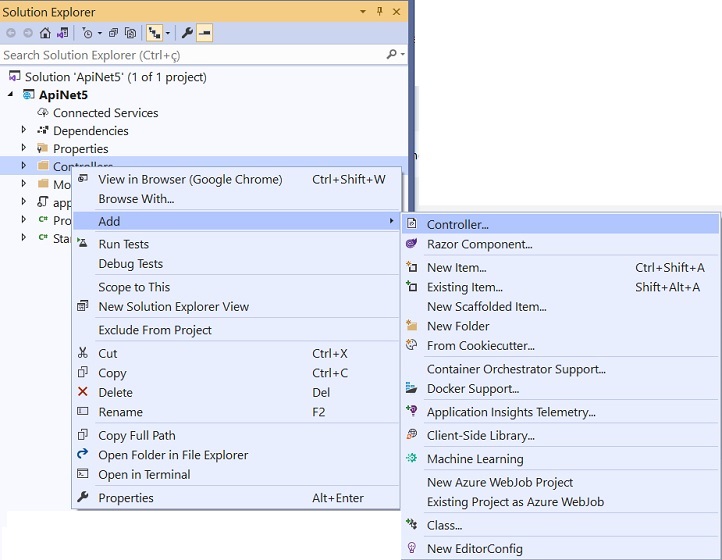Expand the Properties folder node
The width and height of the screenshot is (722, 560).
(x=23, y=148)
